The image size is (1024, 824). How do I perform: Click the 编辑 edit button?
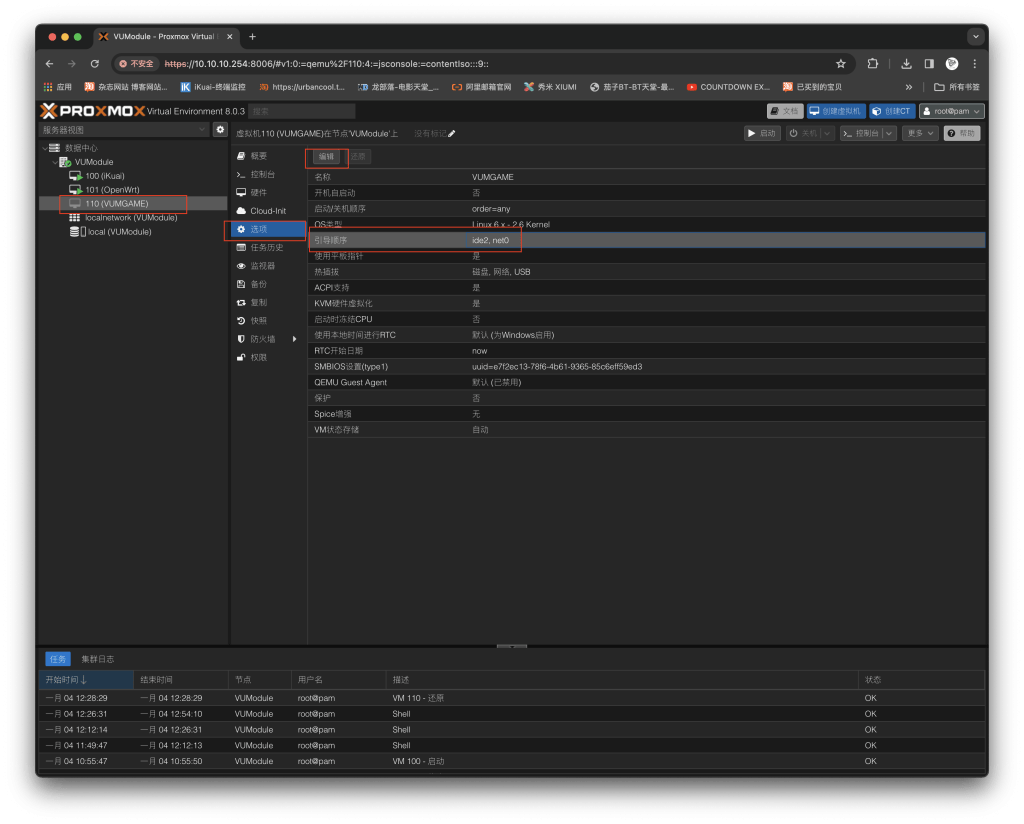[326, 157]
